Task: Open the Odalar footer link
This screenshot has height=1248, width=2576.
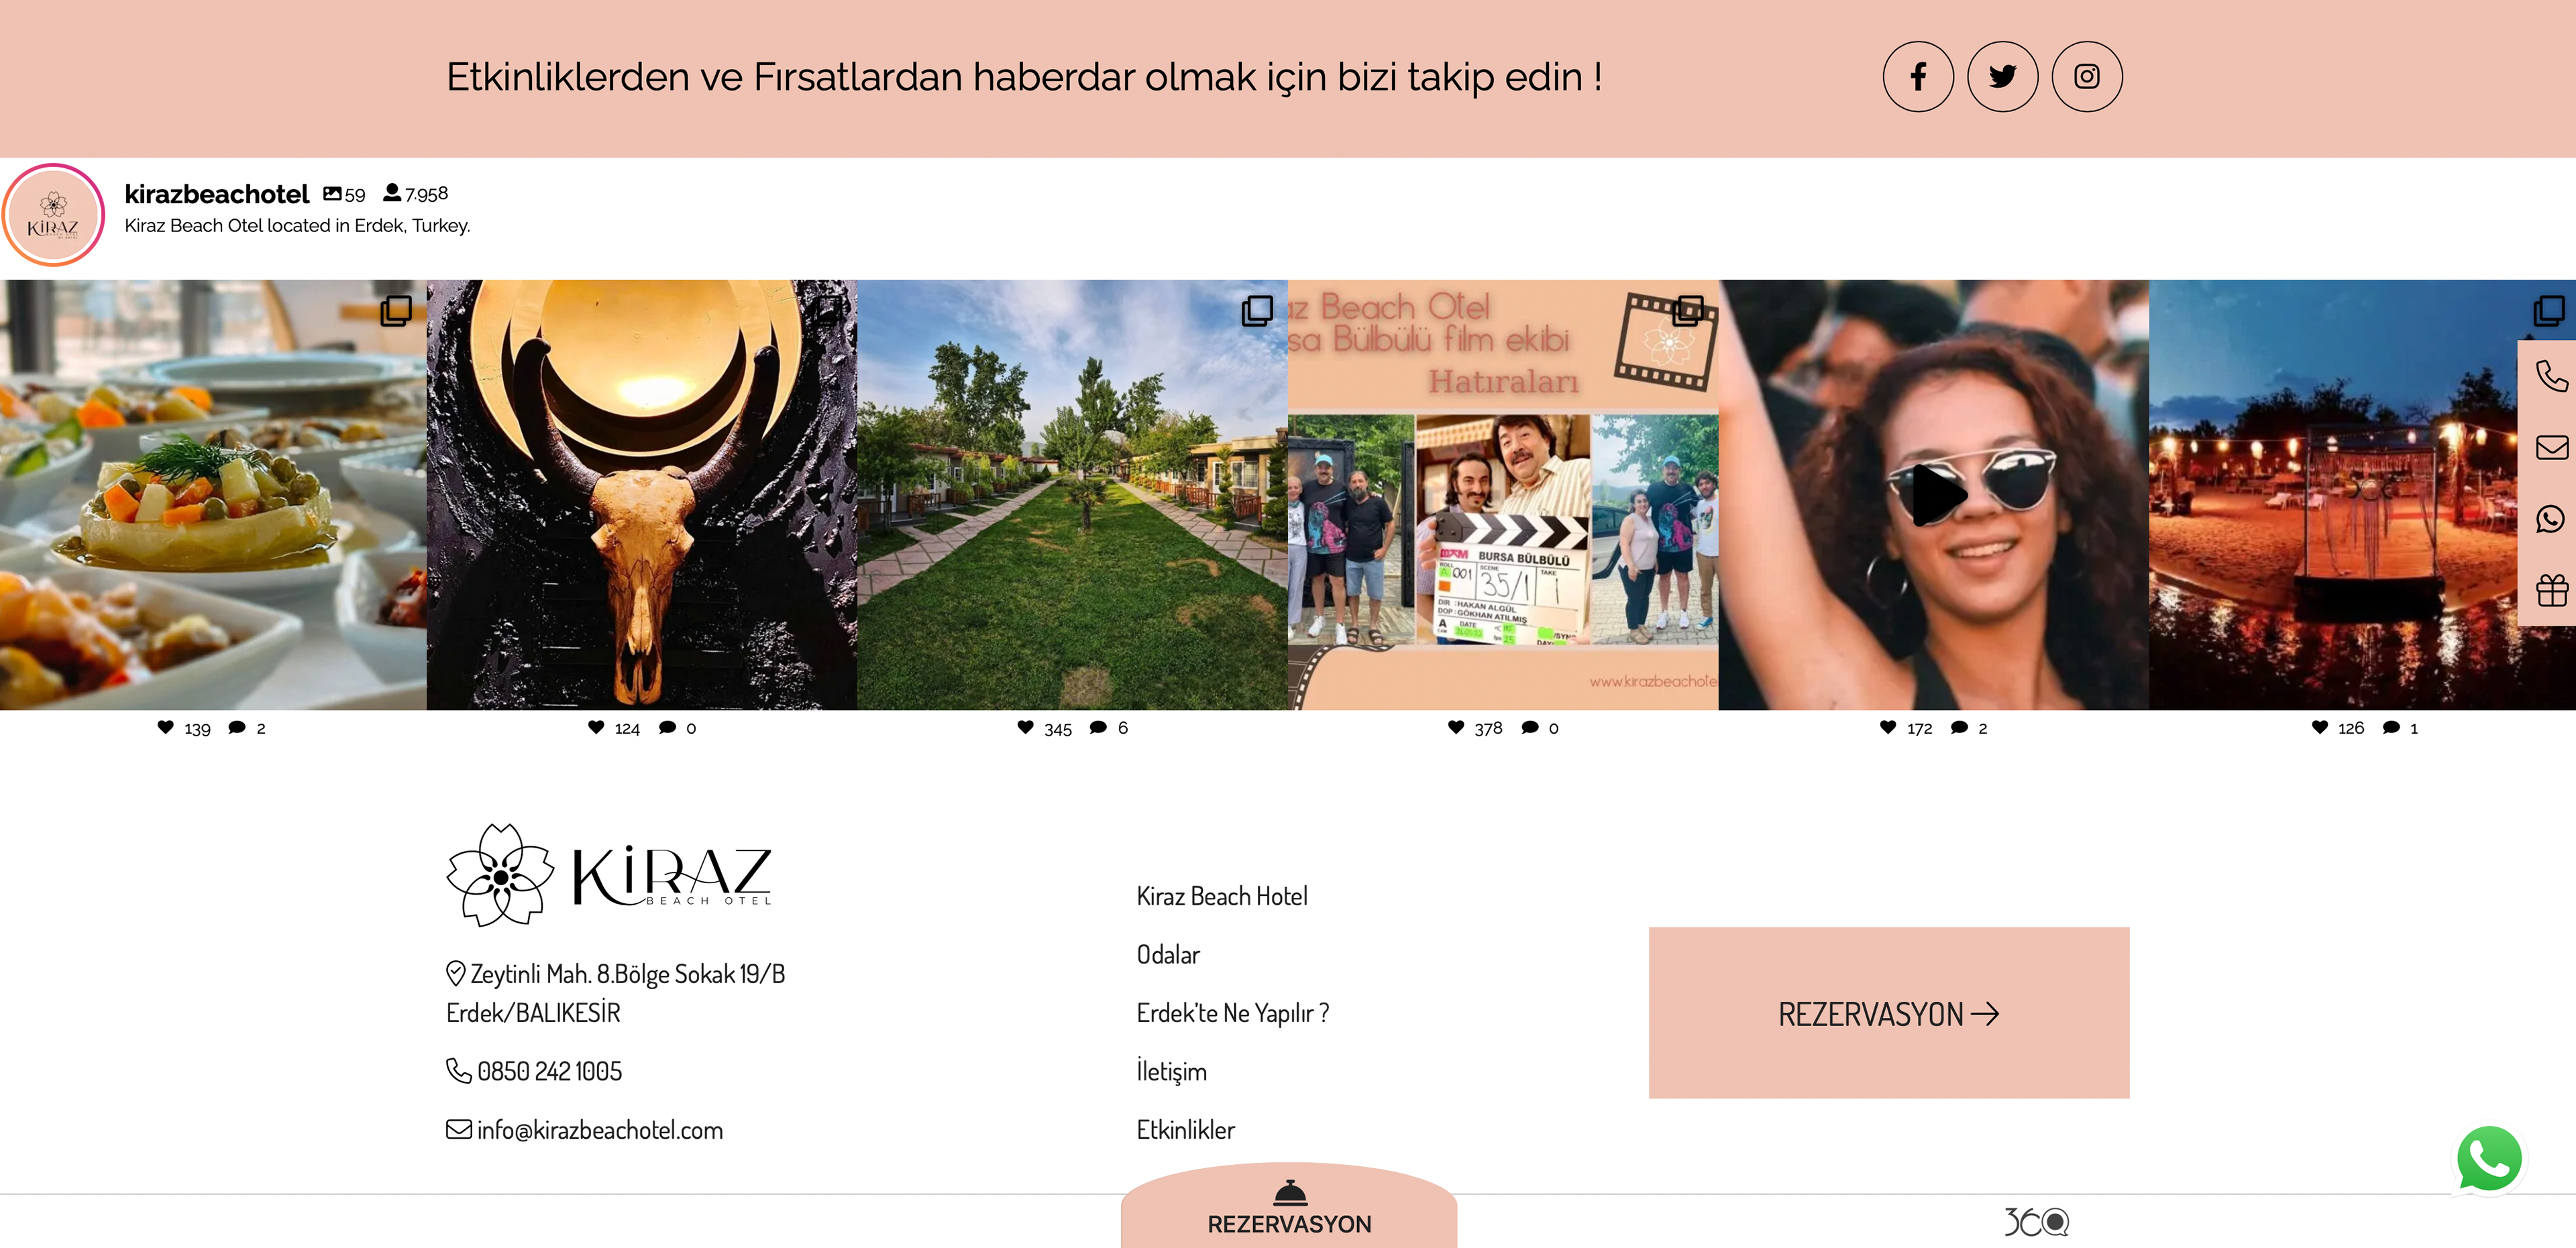Action: 1168,954
